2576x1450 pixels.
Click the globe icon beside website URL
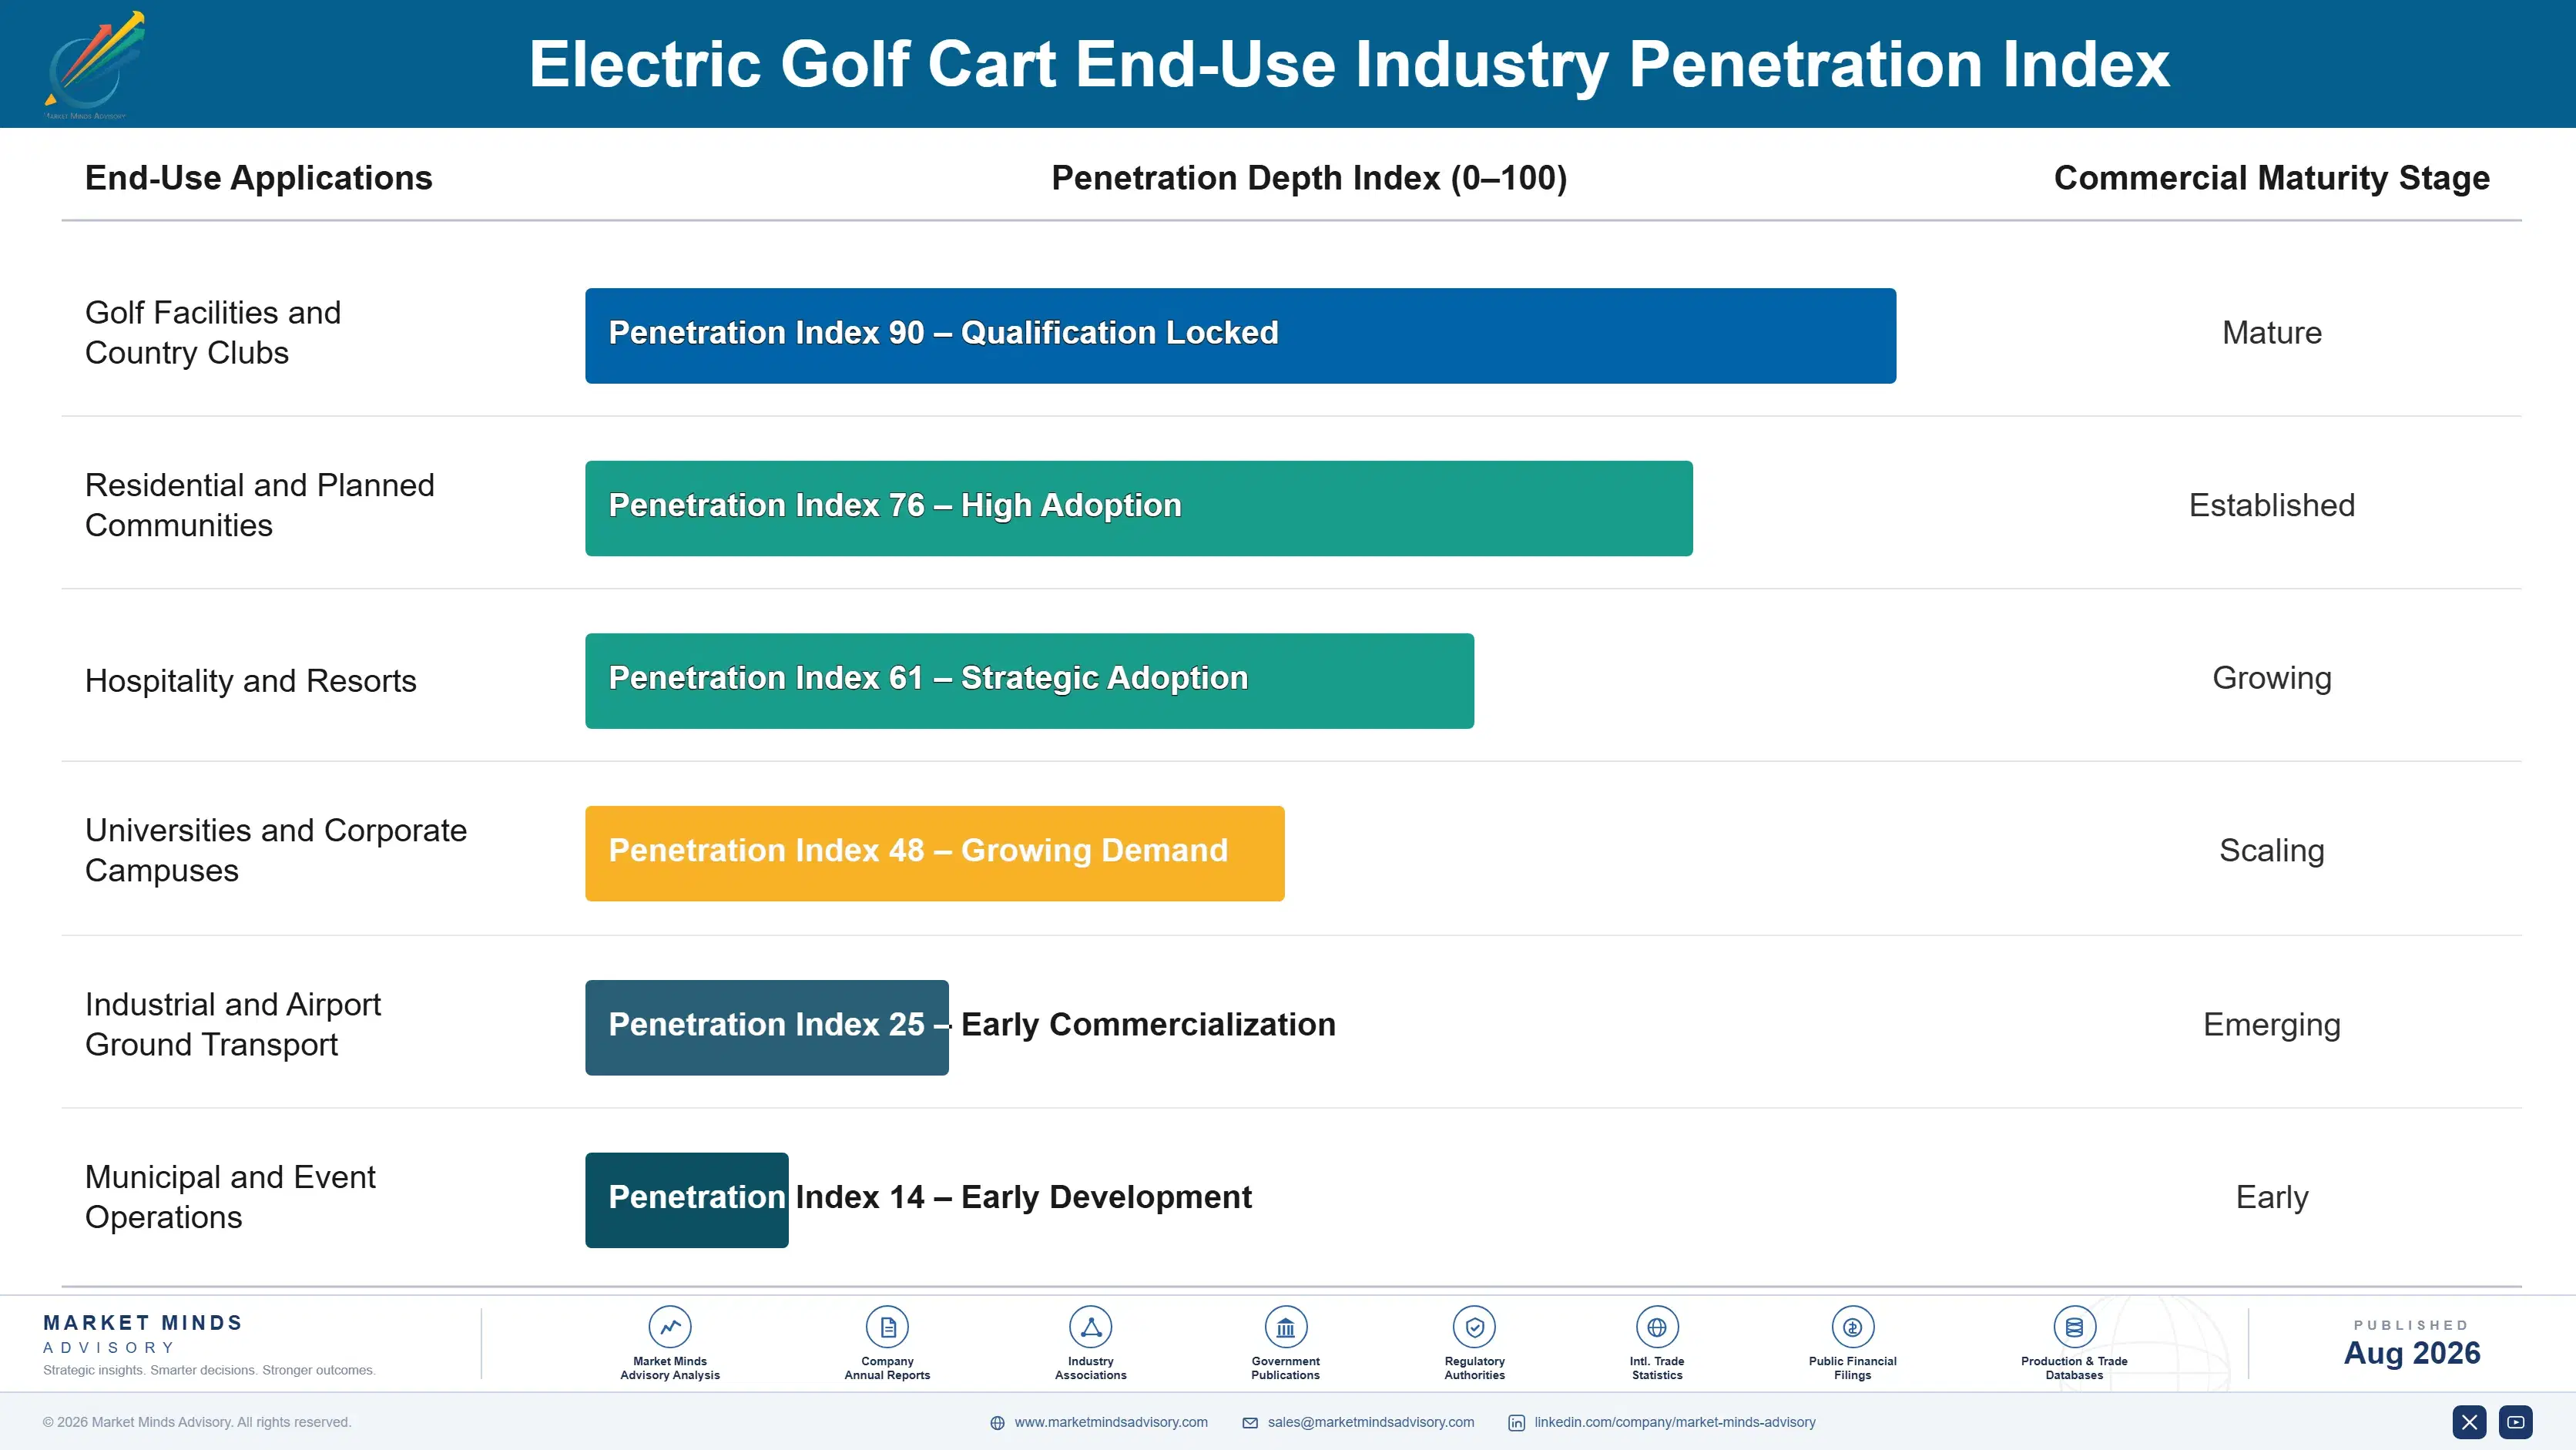pos(997,1423)
